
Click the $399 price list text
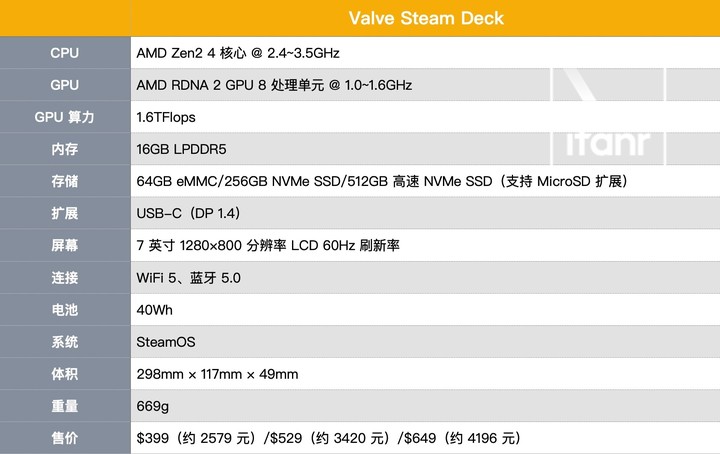(328, 438)
